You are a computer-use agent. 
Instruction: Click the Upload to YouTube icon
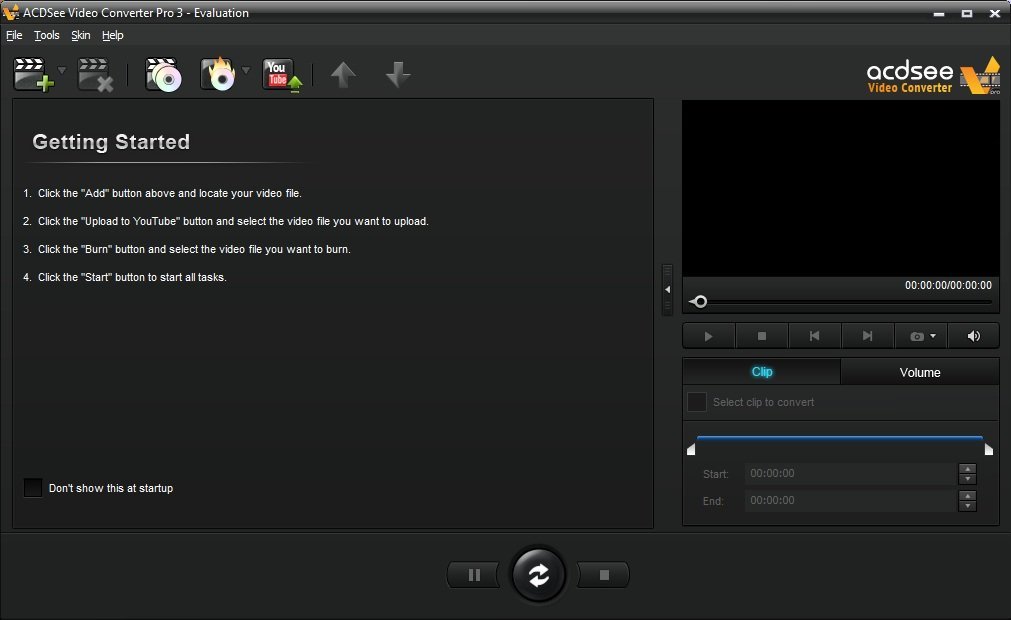[282, 75]
